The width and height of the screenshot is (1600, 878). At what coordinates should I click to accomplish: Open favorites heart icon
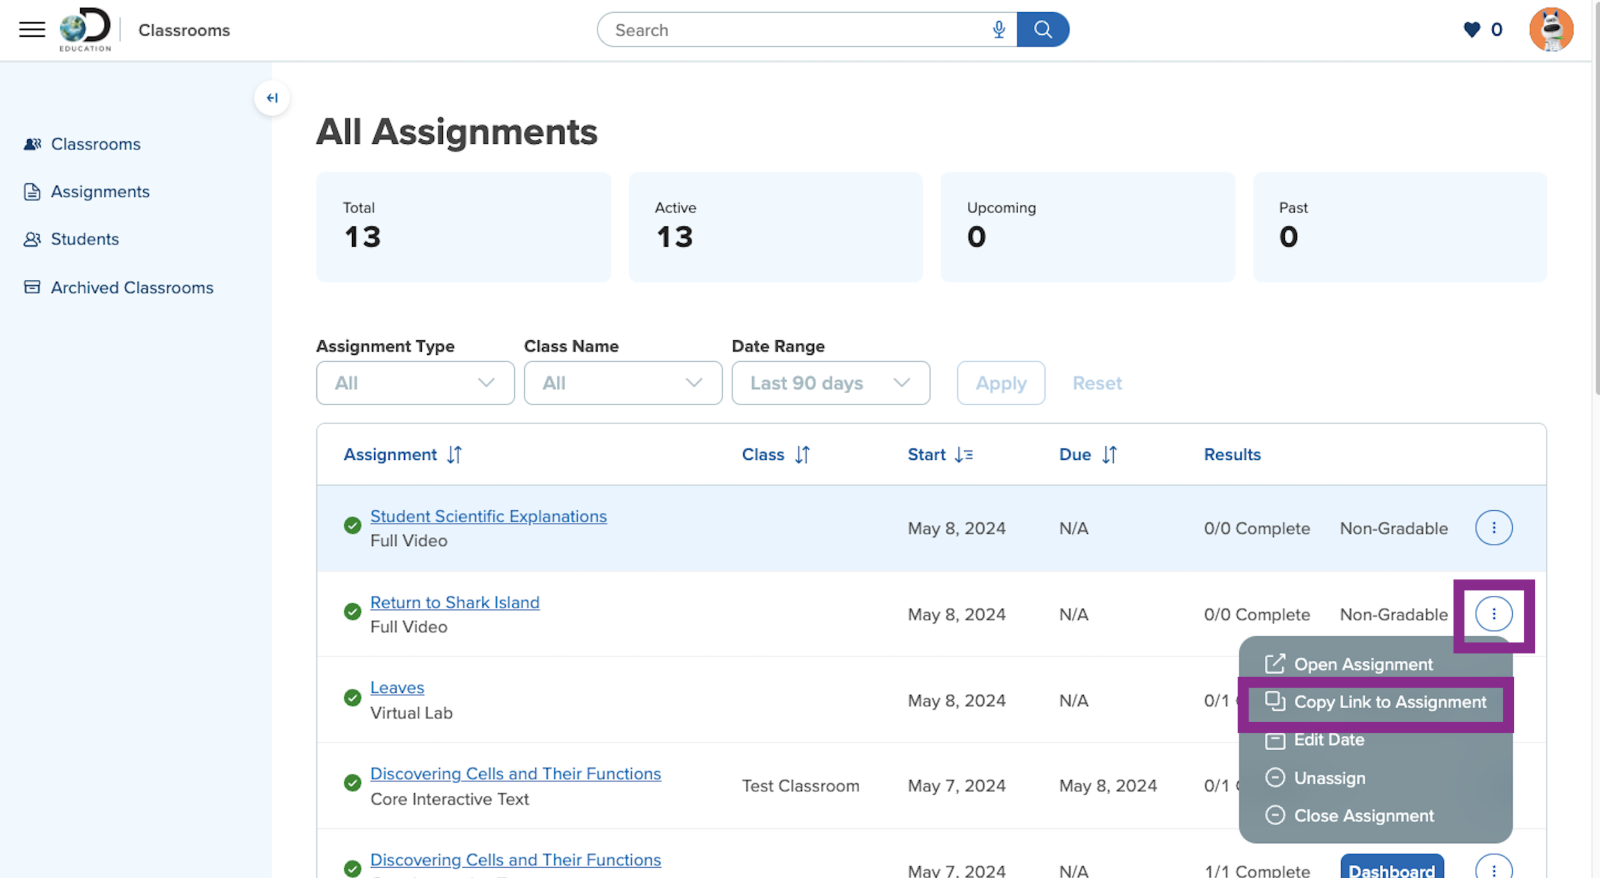[x=1472, y=30]
